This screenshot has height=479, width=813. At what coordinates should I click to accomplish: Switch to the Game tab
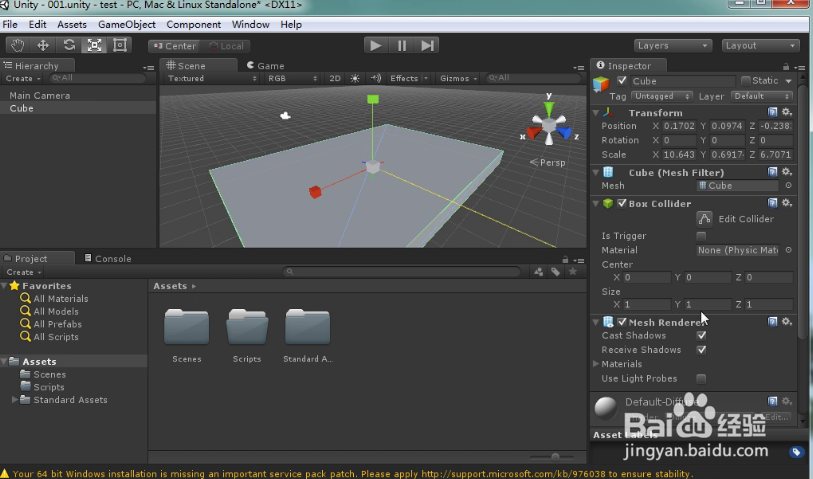pyautogui.click(x=265, y=66)
